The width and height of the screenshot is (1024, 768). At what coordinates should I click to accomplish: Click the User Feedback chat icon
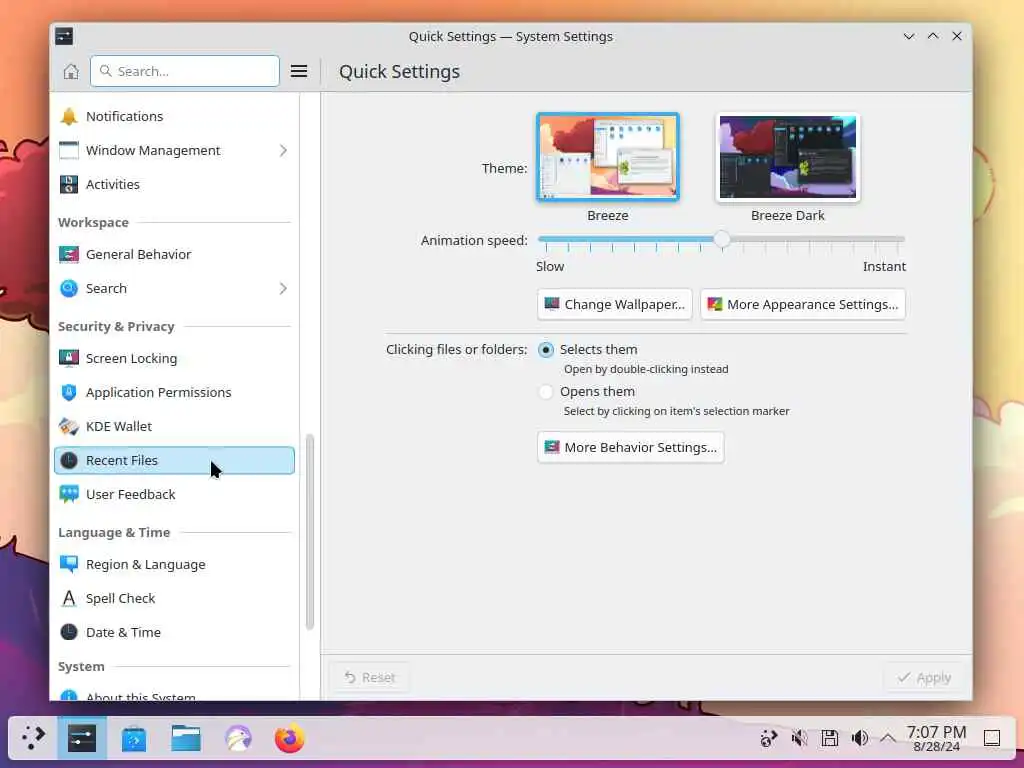tap(69, 494)
